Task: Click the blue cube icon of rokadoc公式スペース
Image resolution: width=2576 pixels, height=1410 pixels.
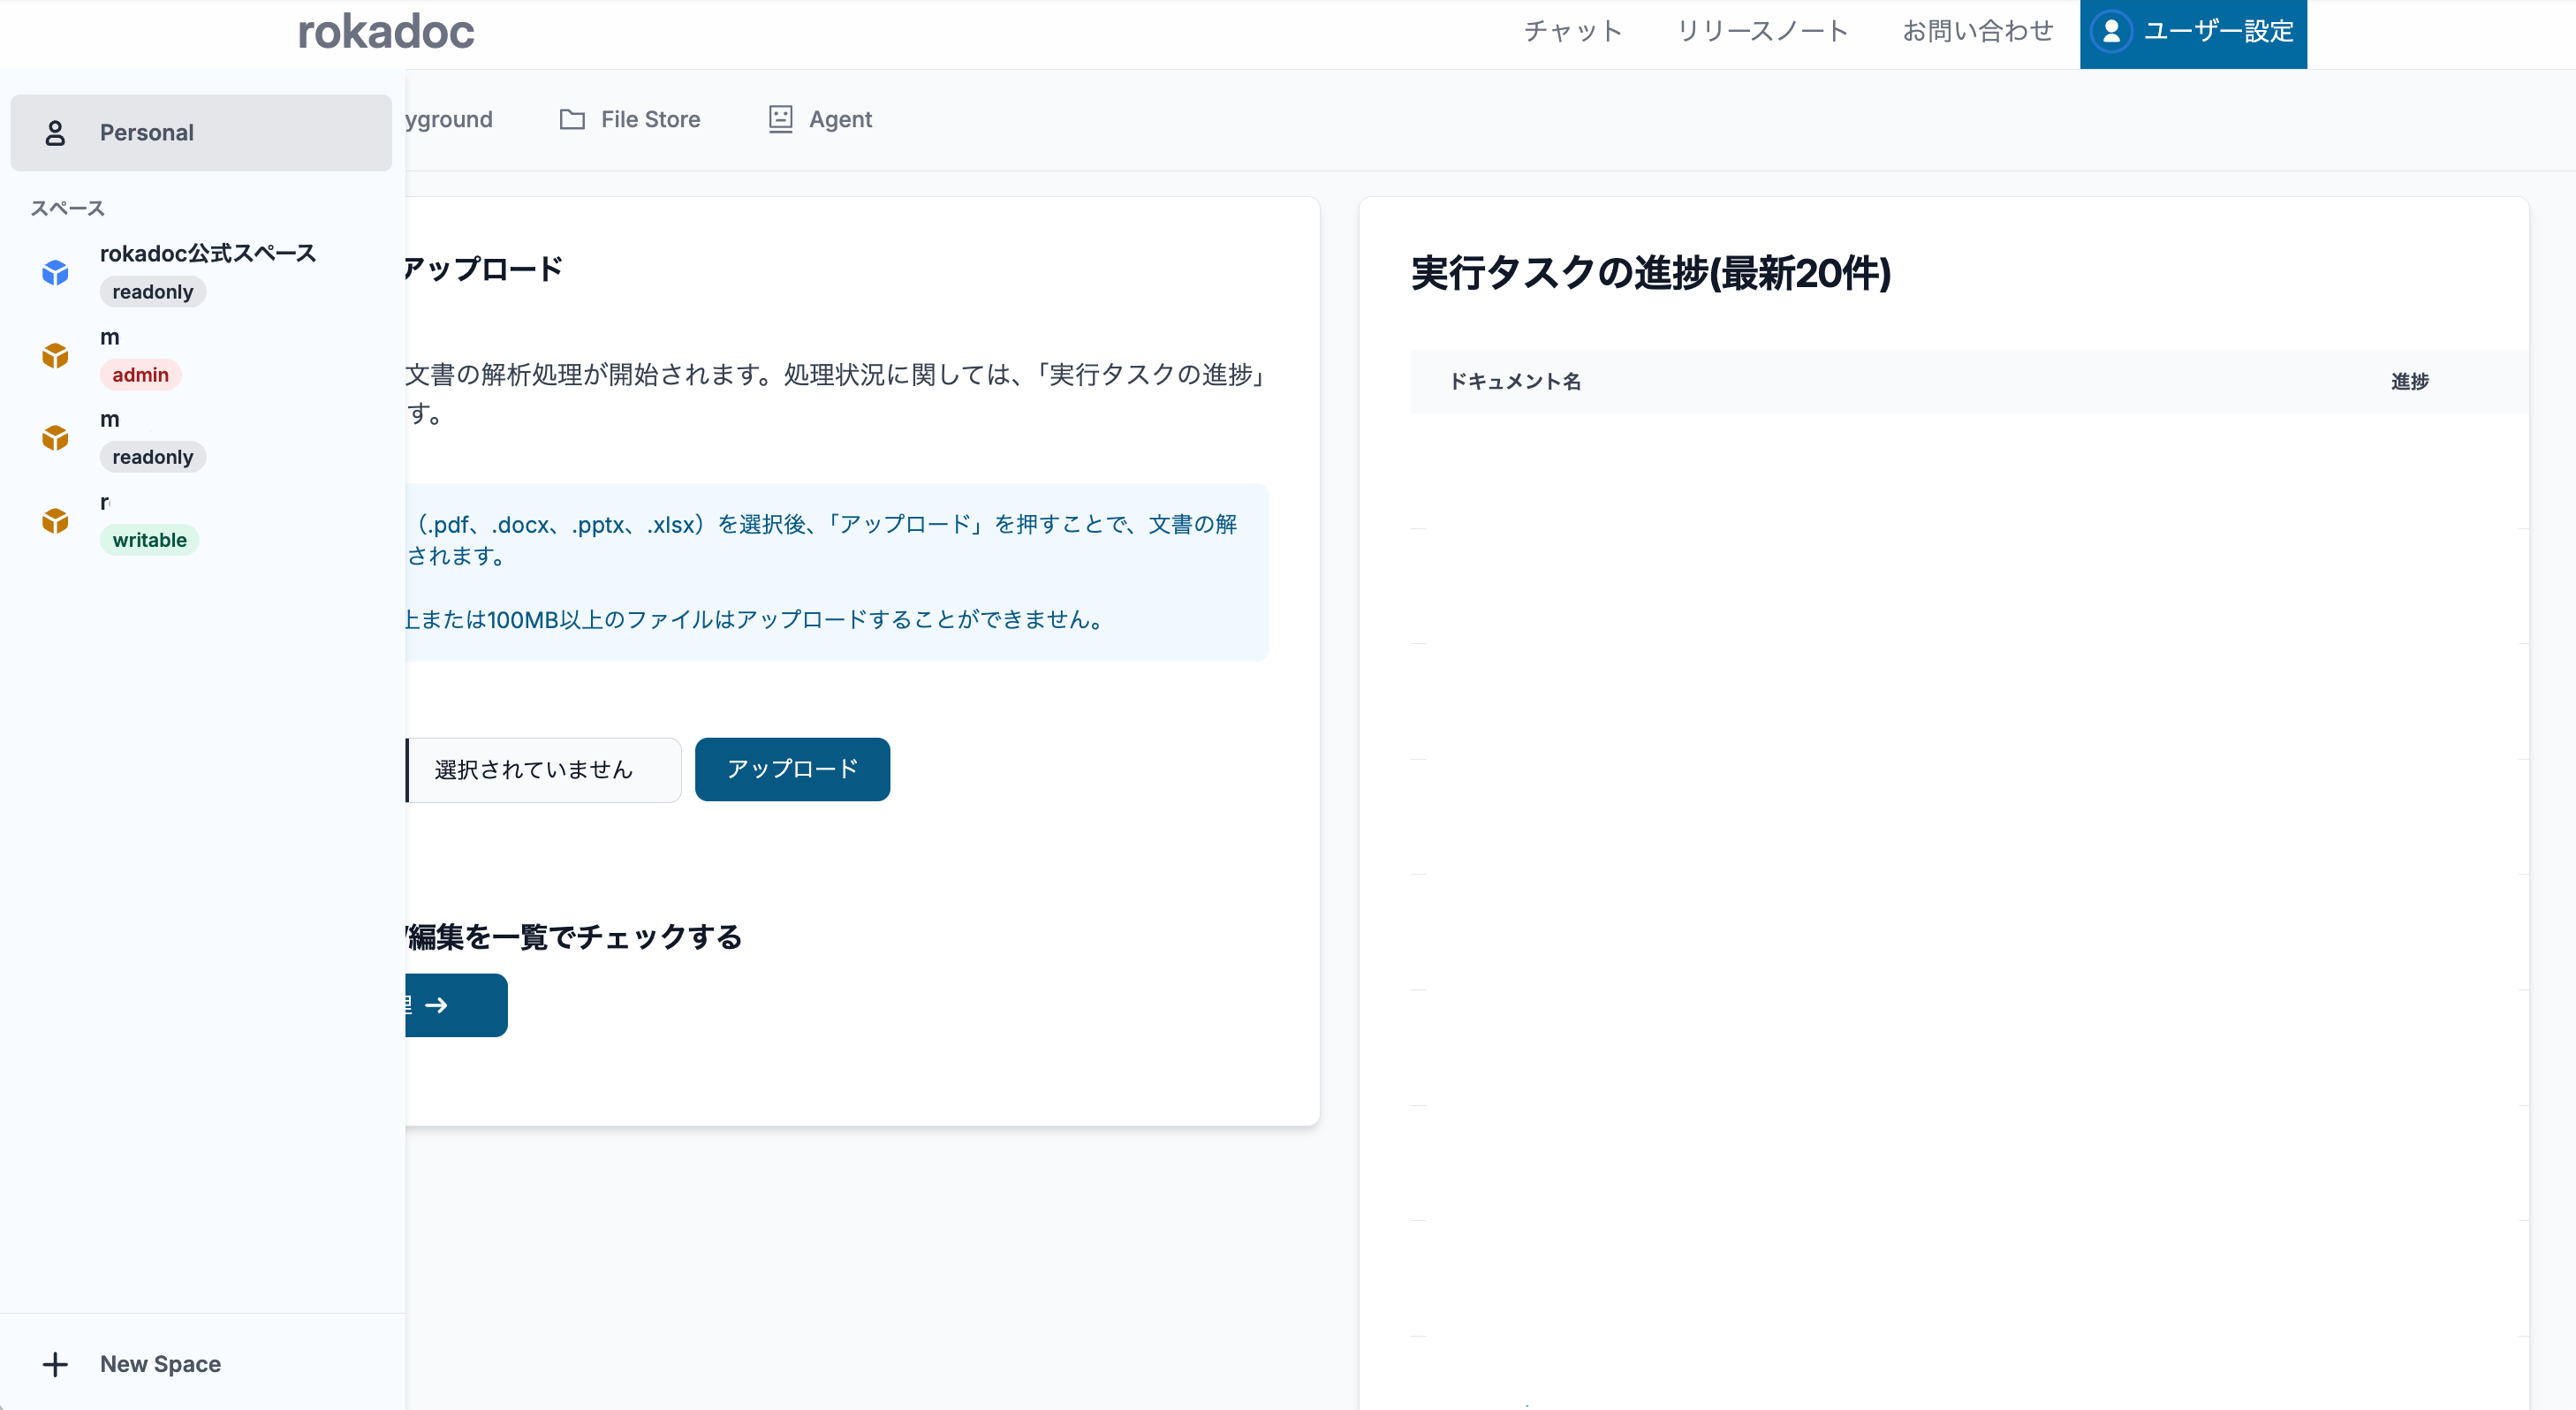Action: click(x=55, y=272)
